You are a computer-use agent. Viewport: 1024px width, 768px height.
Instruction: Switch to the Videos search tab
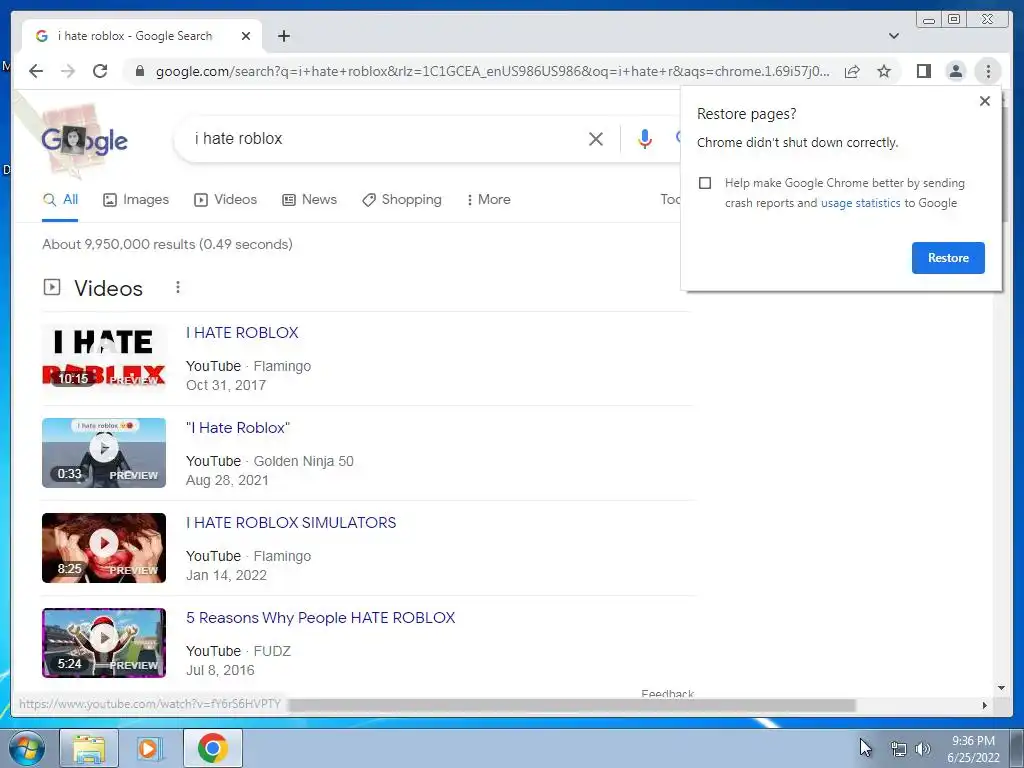[225, 200]
